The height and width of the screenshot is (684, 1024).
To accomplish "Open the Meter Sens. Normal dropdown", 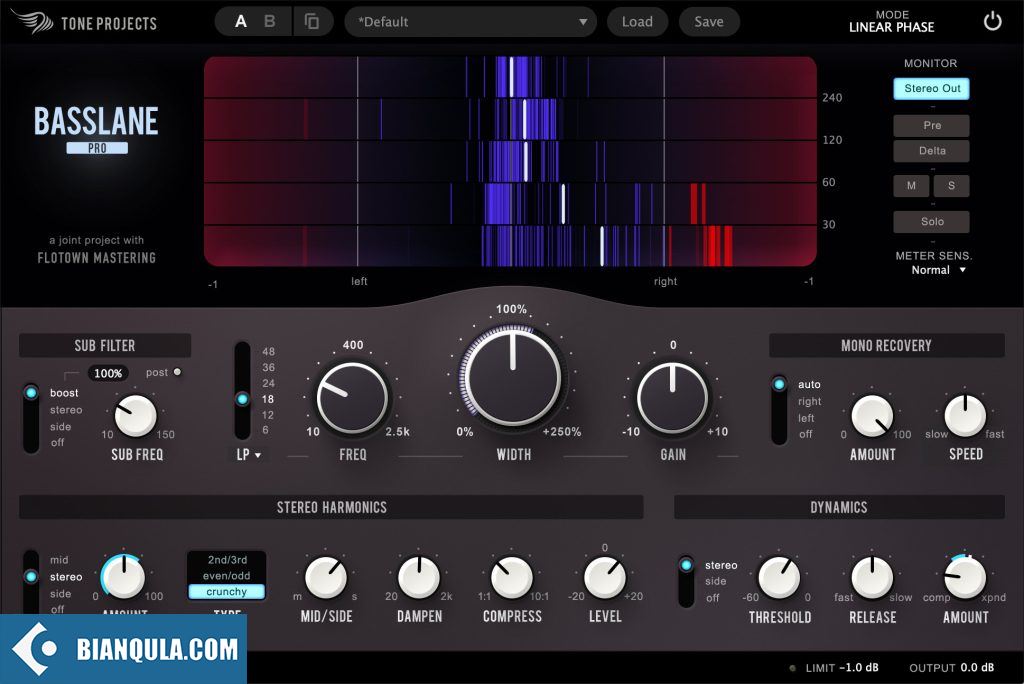I will point(938,270).
